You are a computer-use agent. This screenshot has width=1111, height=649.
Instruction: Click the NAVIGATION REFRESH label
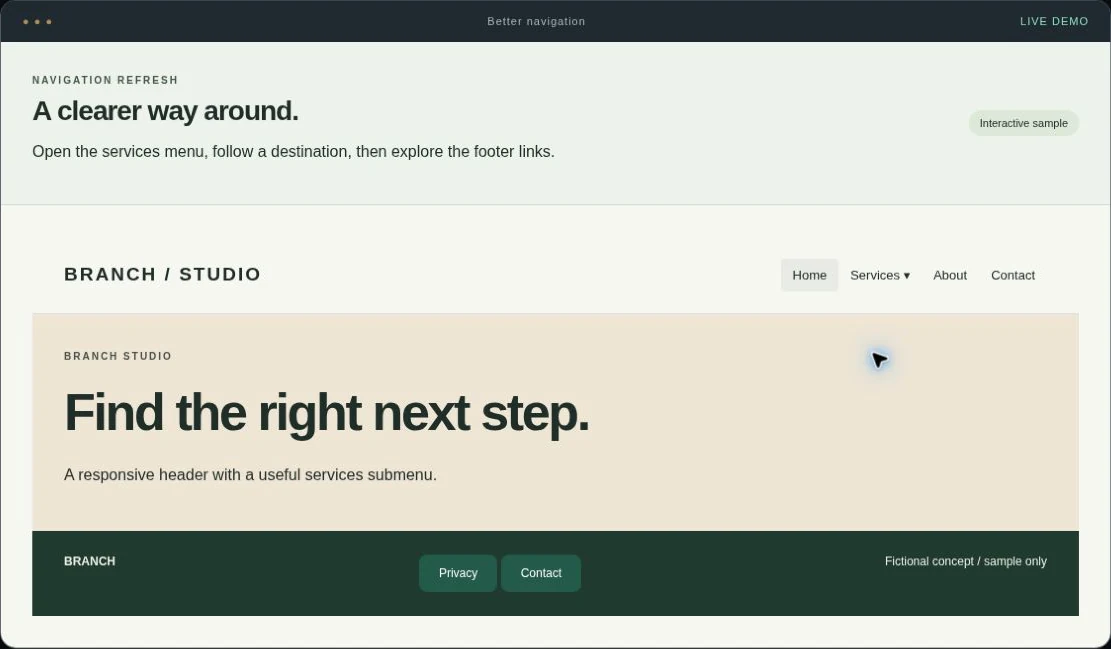pyautogui.click(x=105, y=80)
